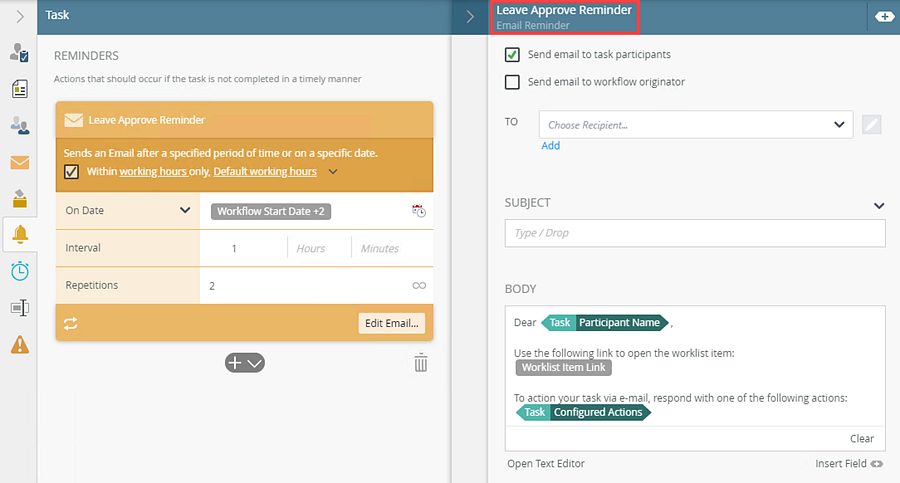Open the properties text-field sidebar tab
Screen dimensions: 900x483
(20, 308)
